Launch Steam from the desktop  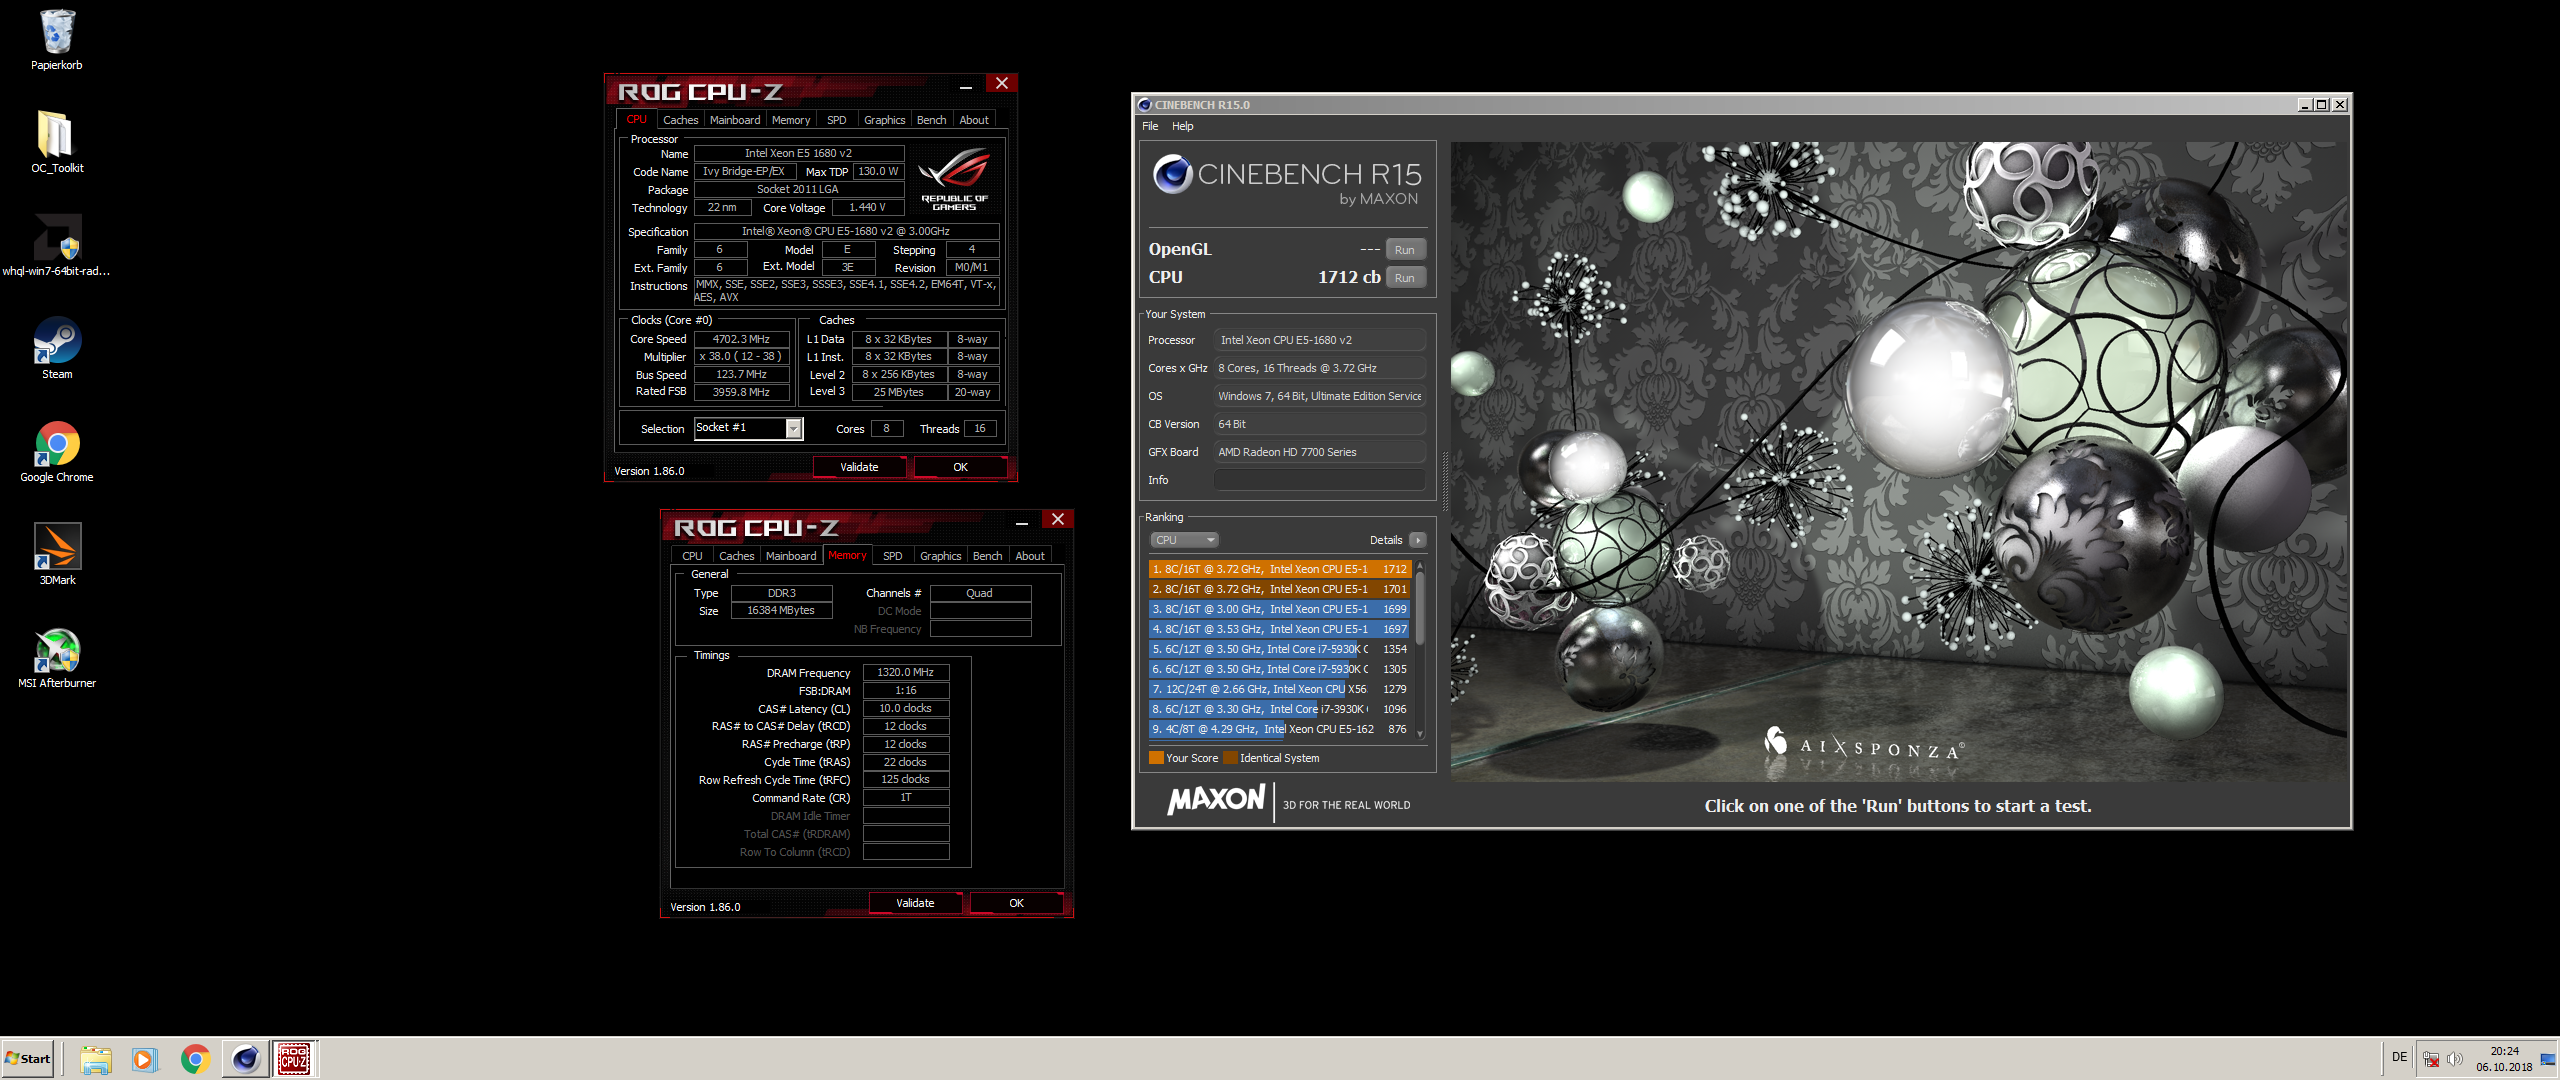point(57,348)
